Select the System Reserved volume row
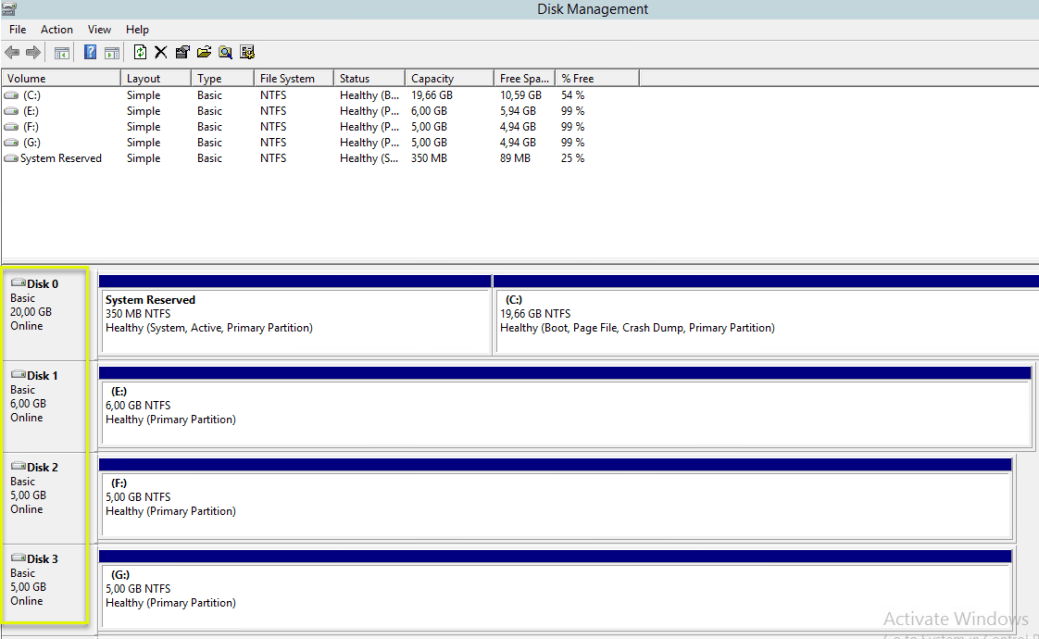The height and width of the screenshot is (639, 1039). coord(60,158)
